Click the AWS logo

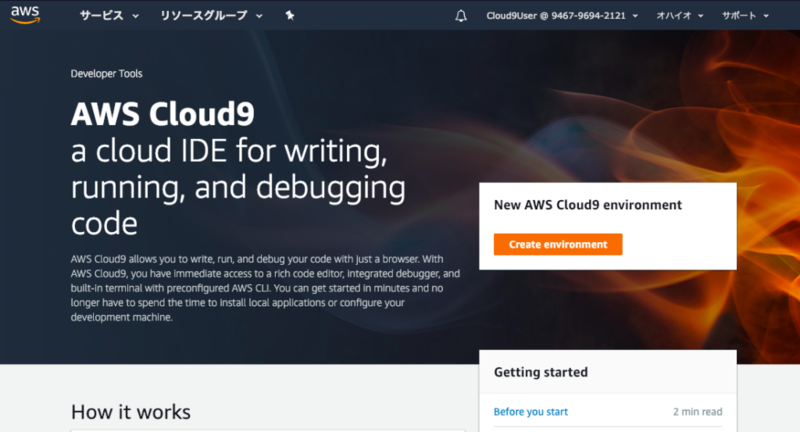25,15
